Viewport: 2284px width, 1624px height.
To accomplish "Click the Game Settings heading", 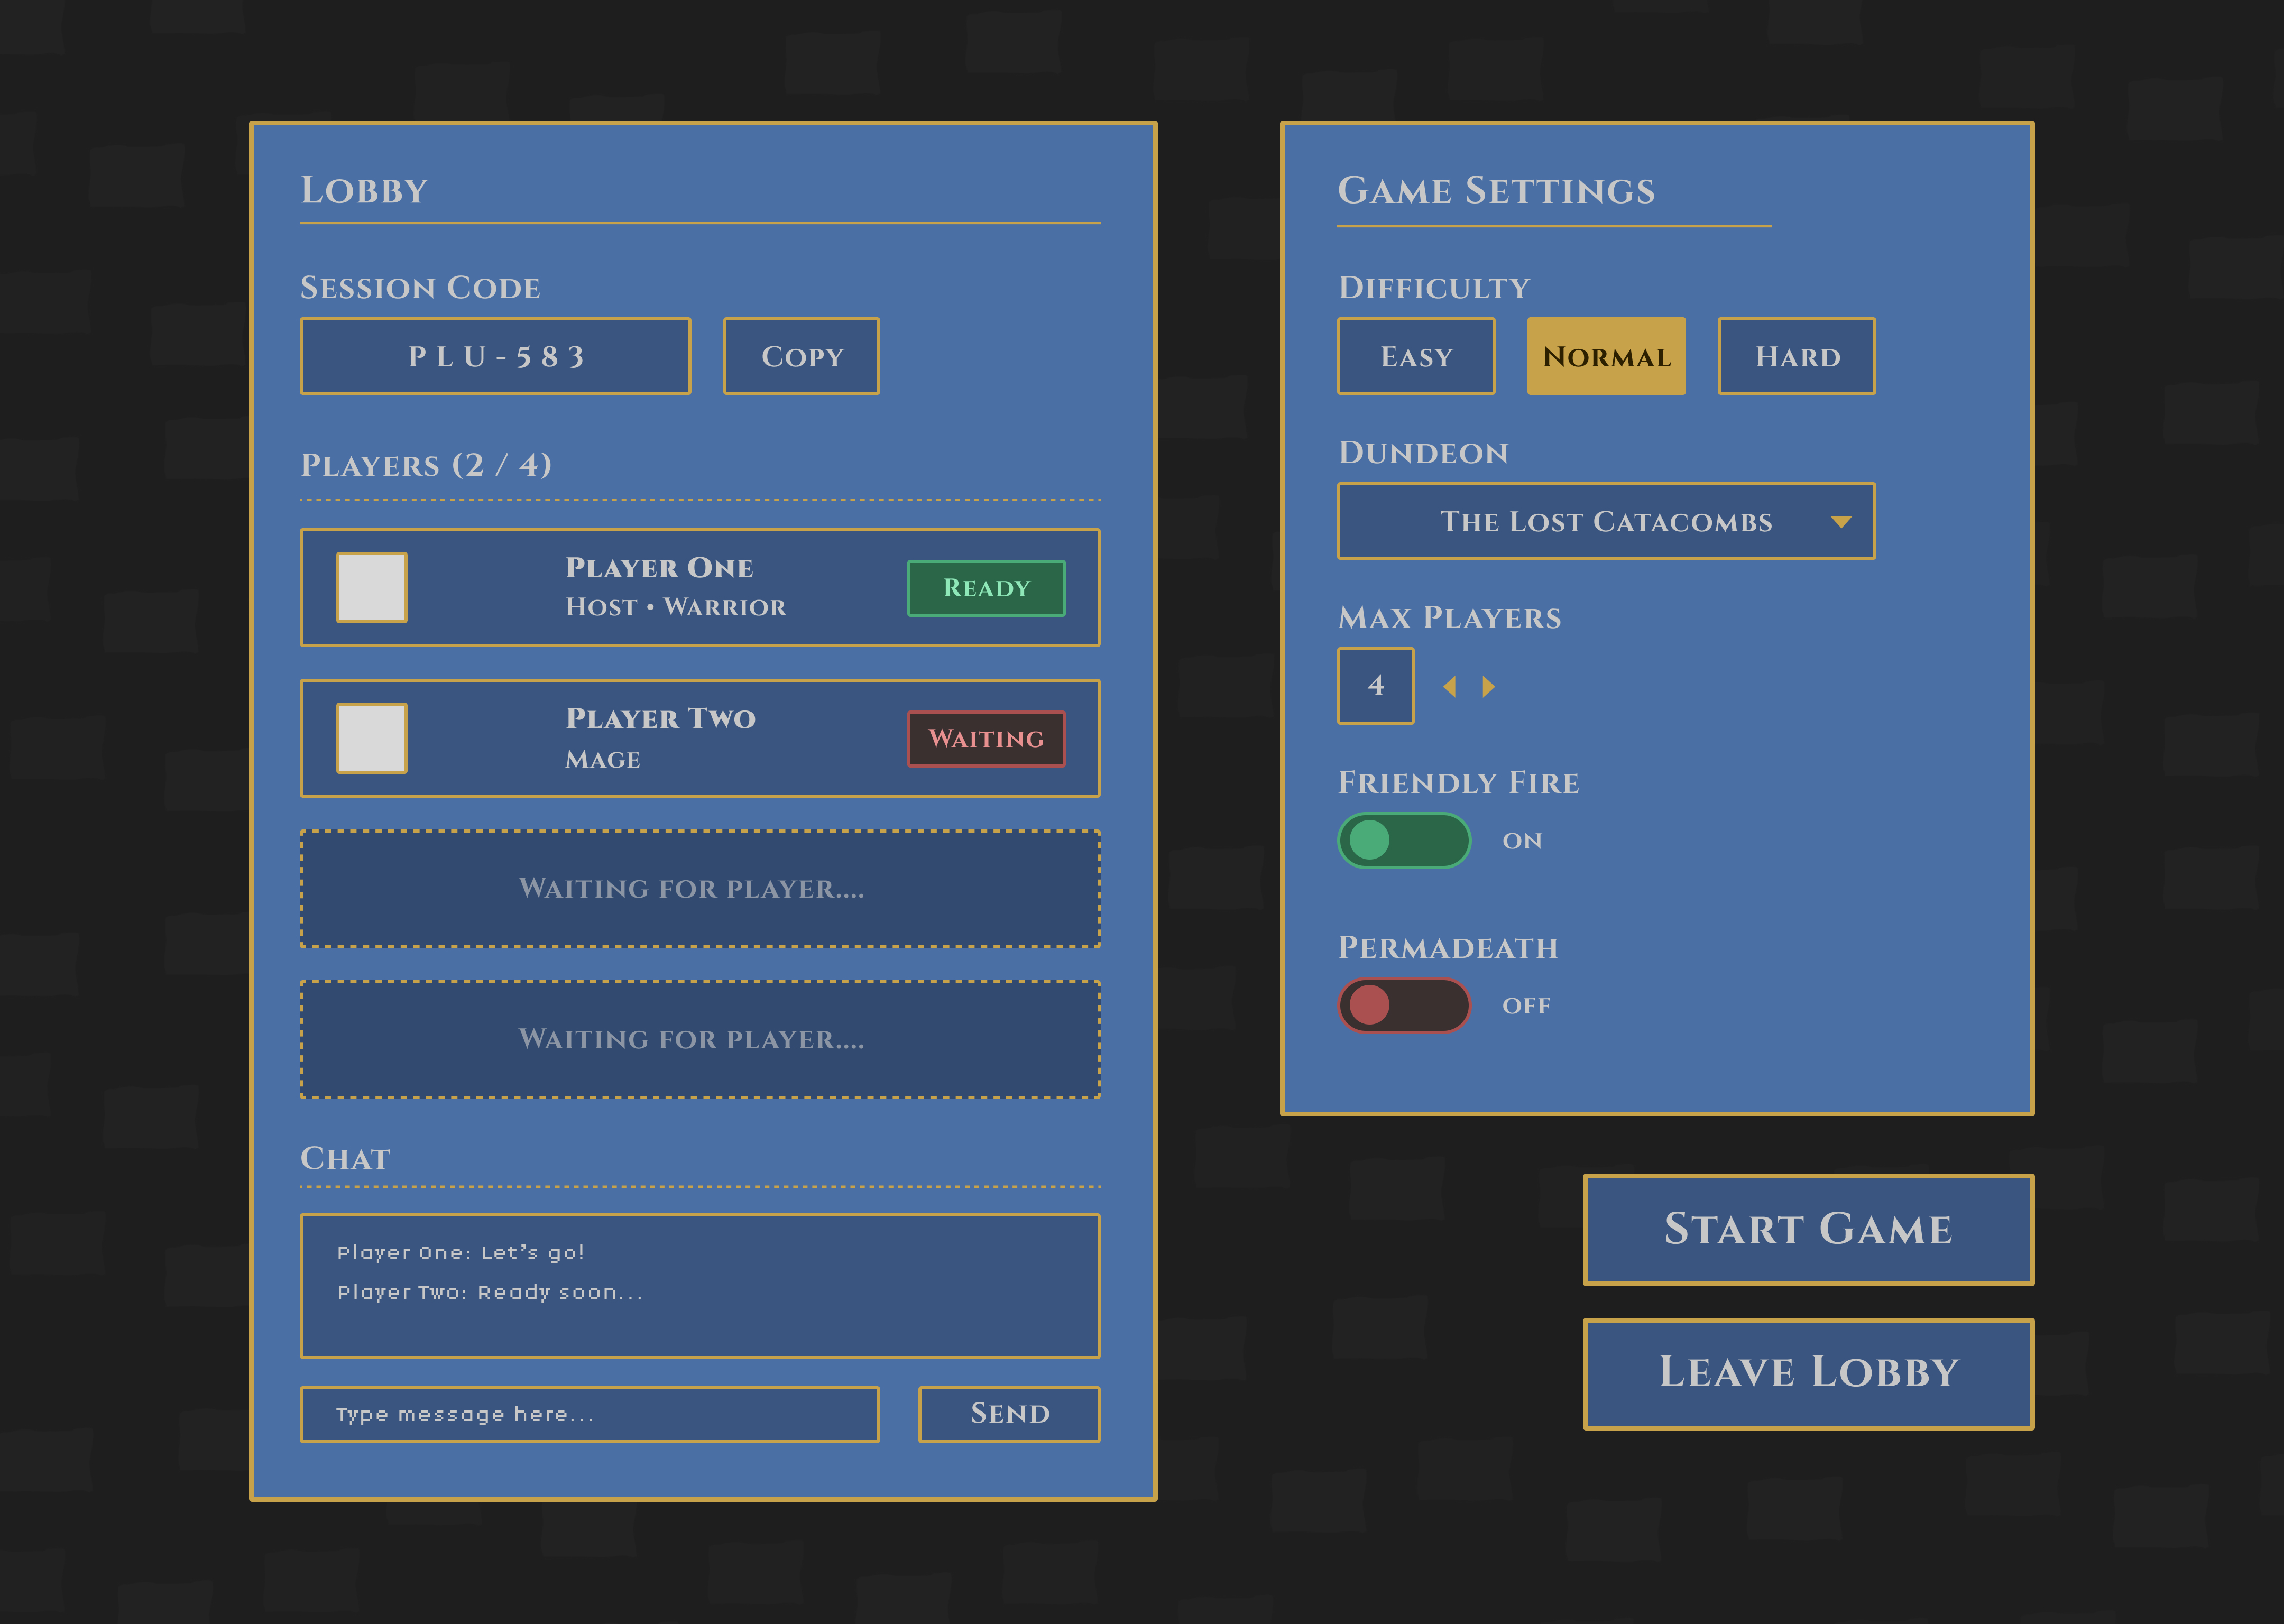I will point(1496,190).
